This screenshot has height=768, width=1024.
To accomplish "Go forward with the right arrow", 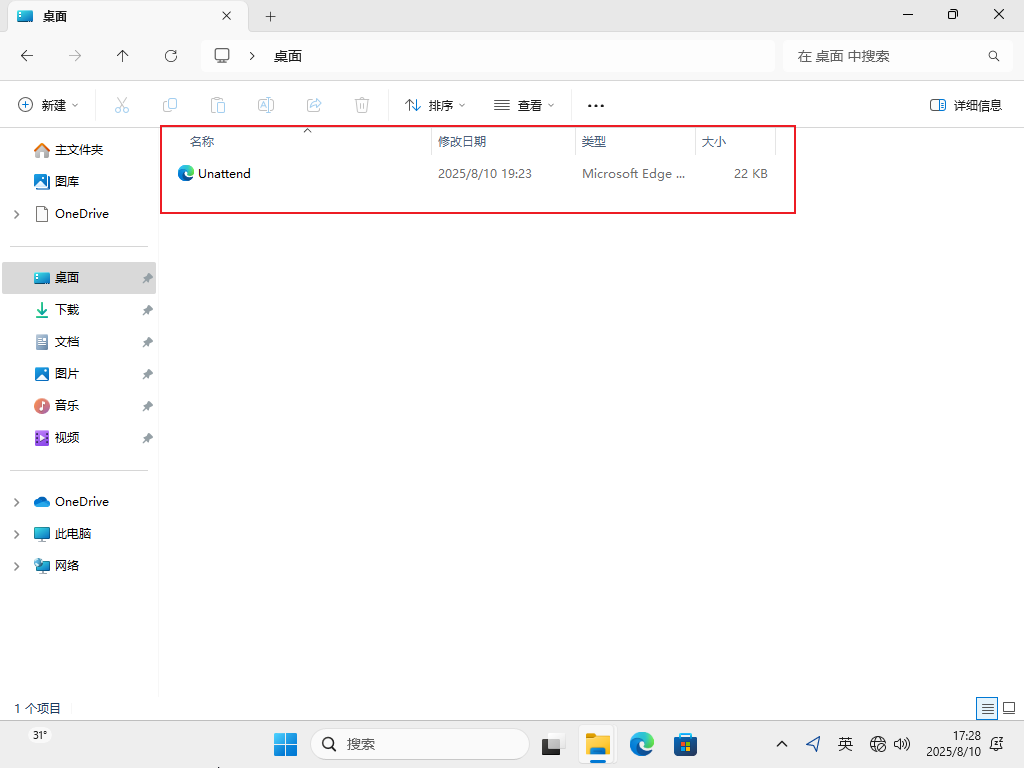I will coord(75,56).
